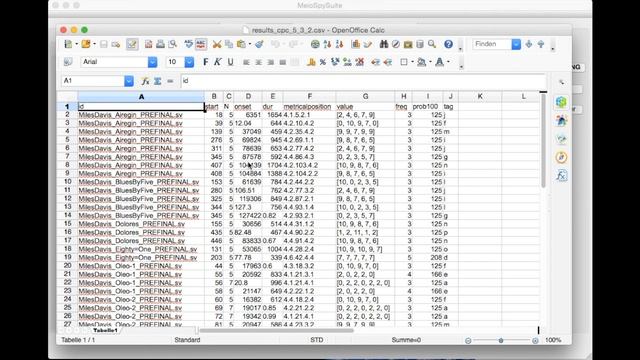
Task: Open the Function Wizard fx icon
Action: click(x=145, y=81)
